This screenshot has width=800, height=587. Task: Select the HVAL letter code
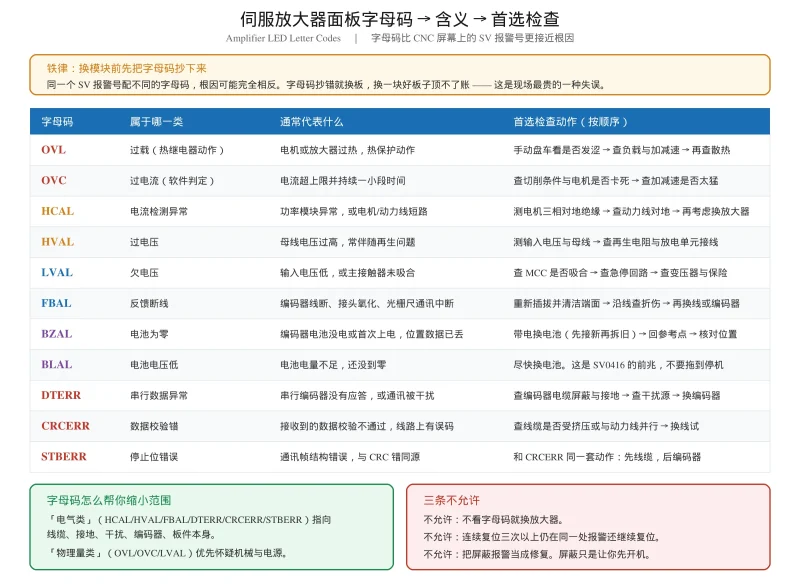pyautogui.click(x=58, y=242)
